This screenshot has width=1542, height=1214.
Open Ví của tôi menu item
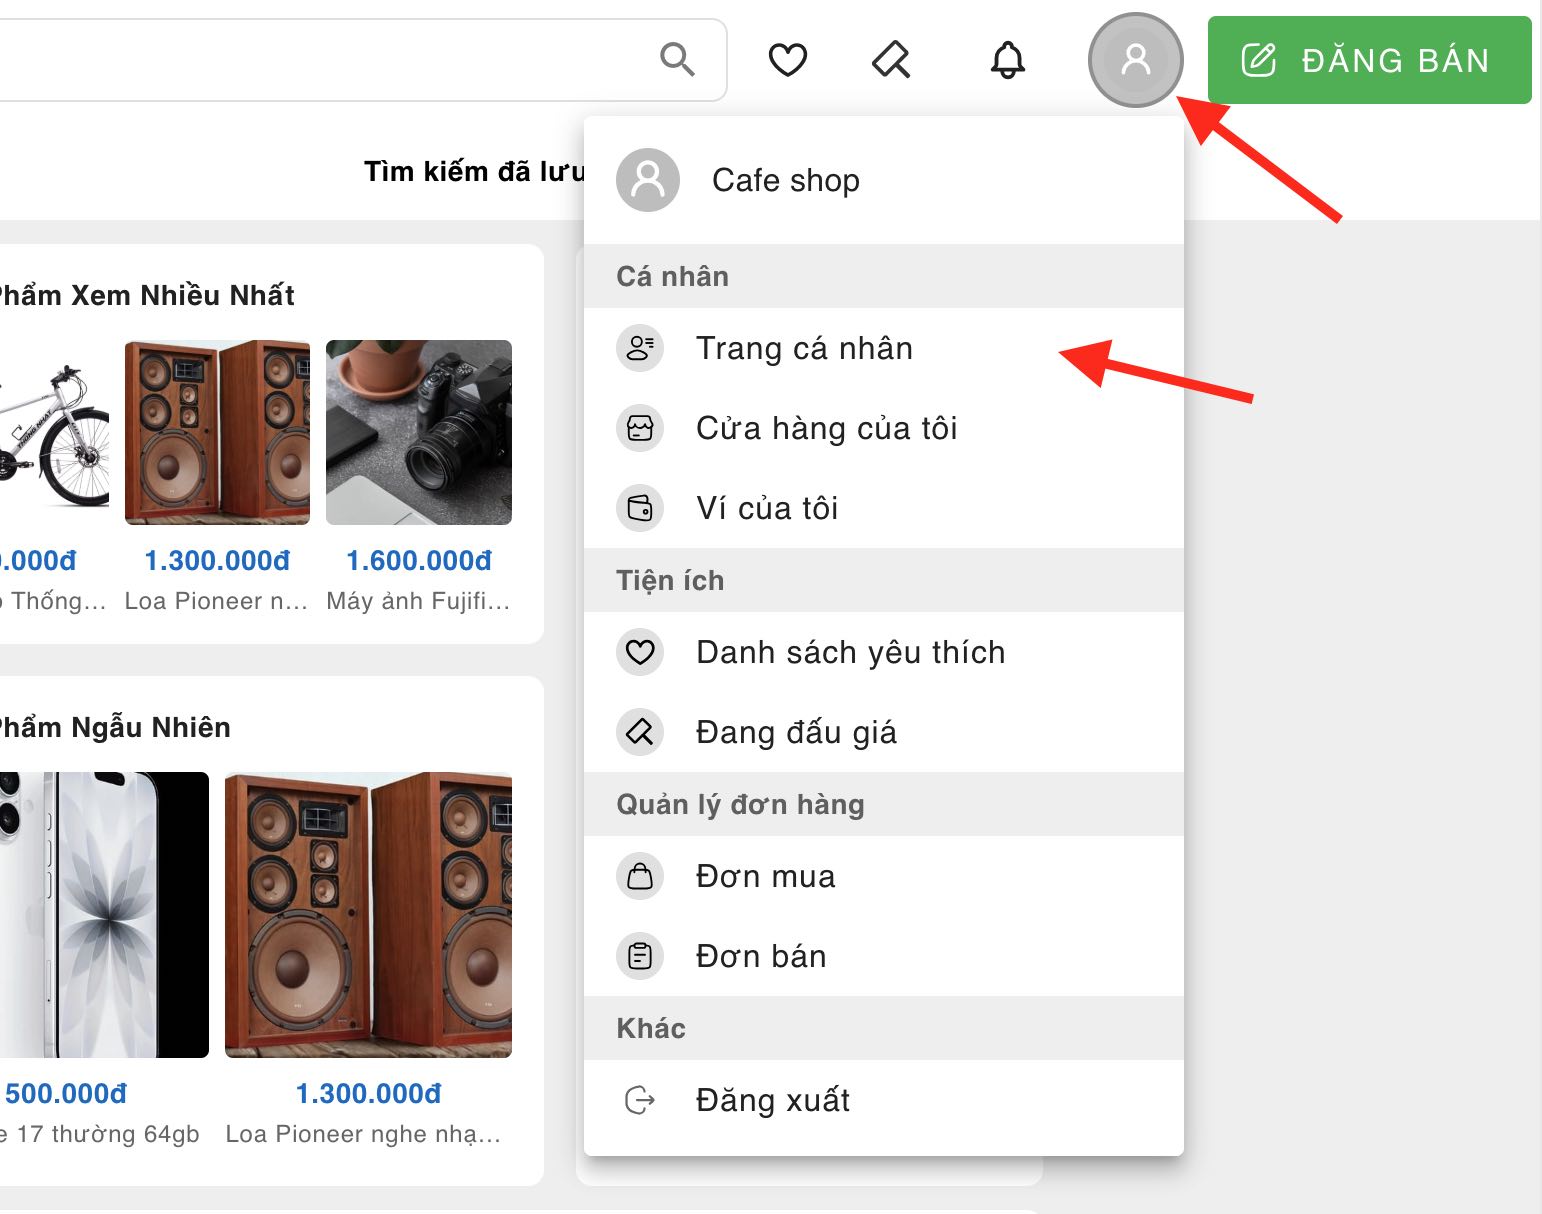pyautogui.click(x=884, y=508)
